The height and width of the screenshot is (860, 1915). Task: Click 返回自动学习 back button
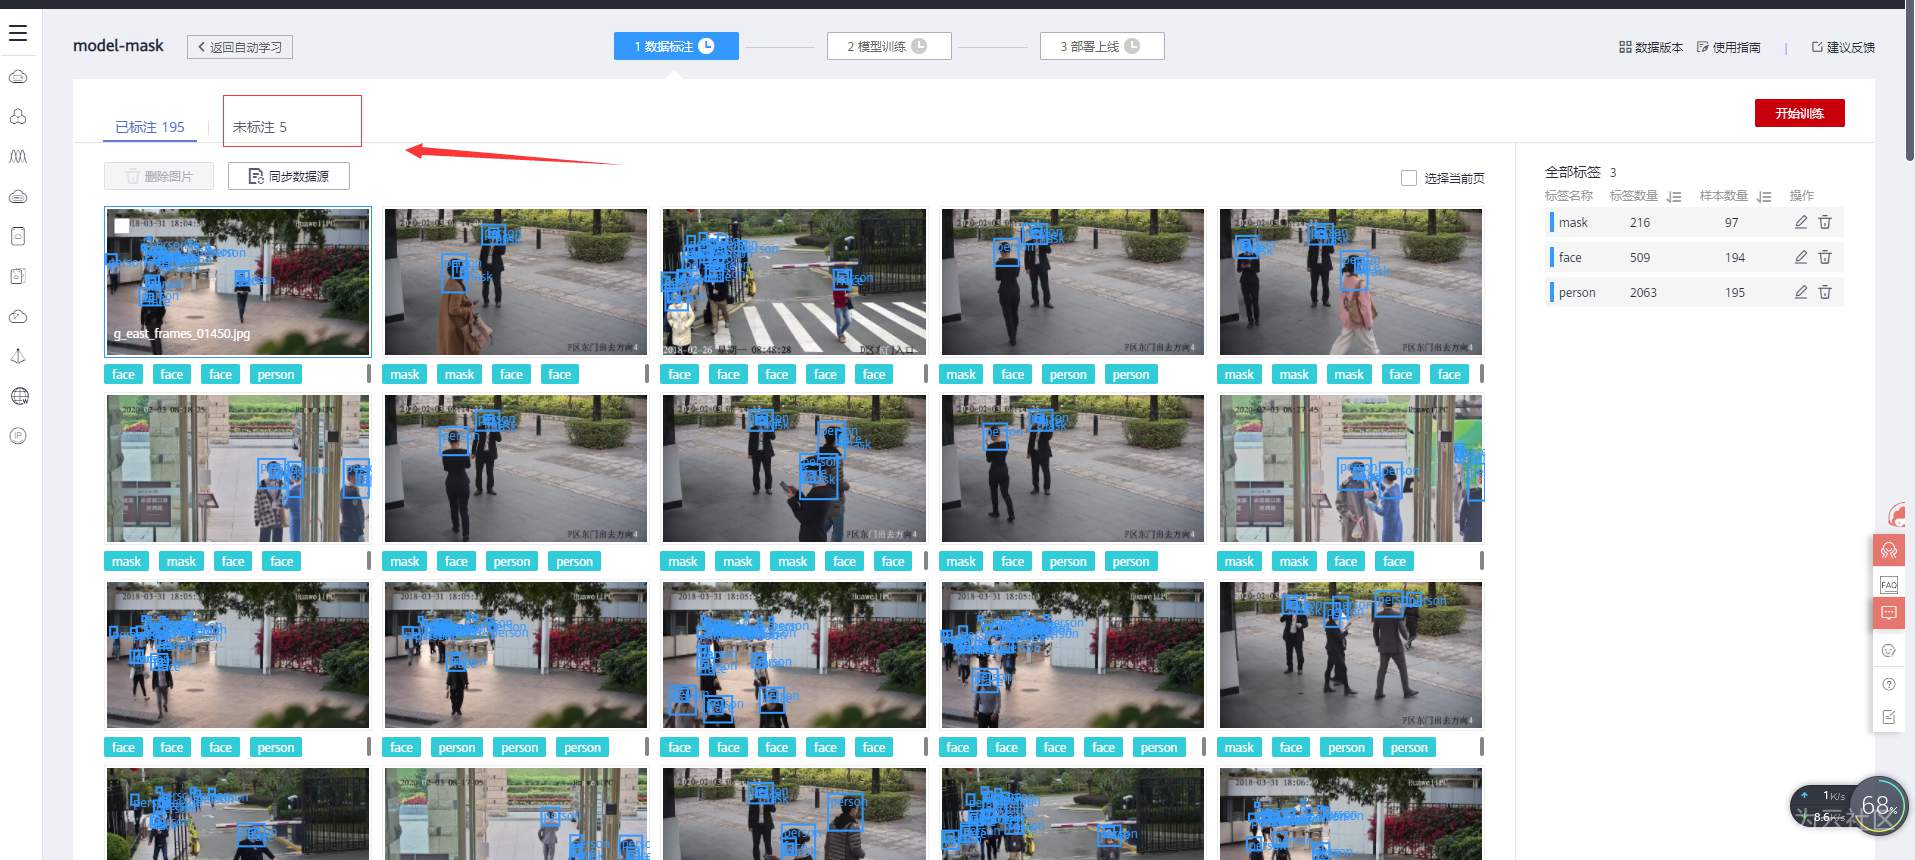240,47
